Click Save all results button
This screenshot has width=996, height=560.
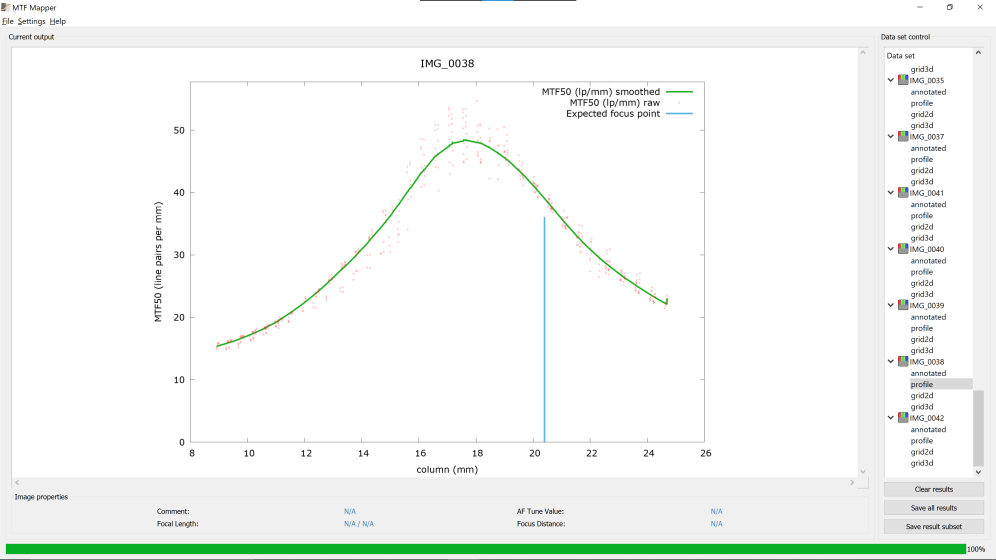tap(934, 508)
